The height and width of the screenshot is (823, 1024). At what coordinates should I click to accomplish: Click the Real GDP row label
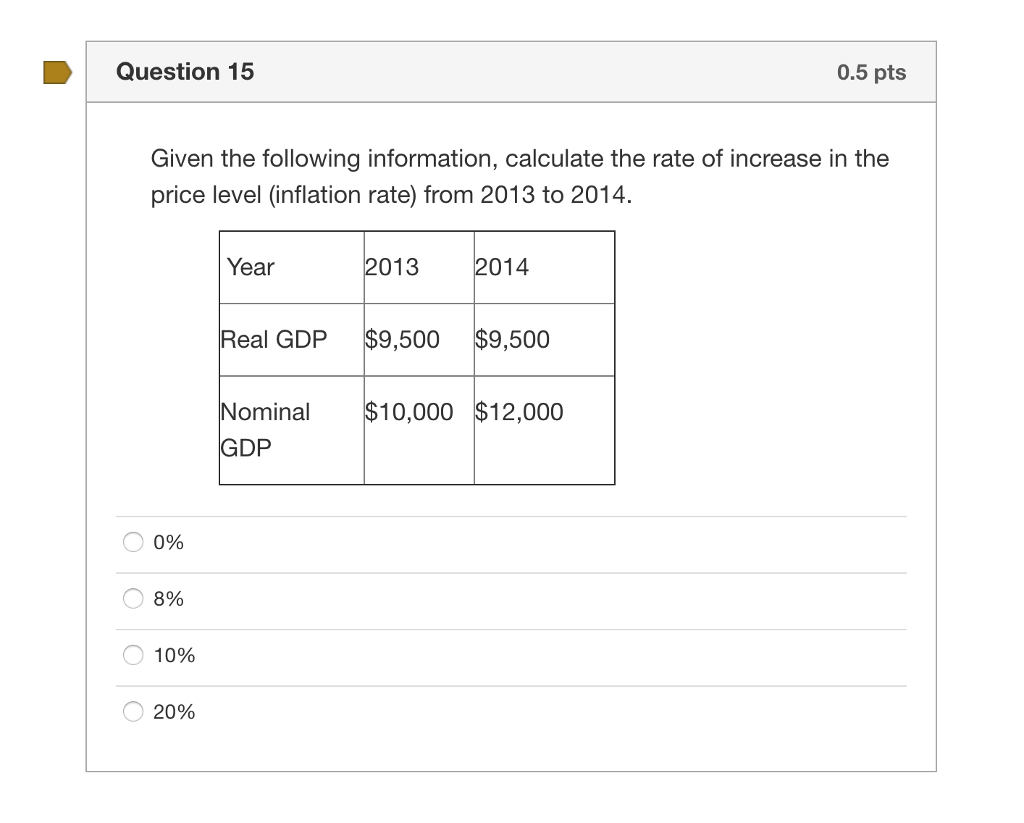274,339
